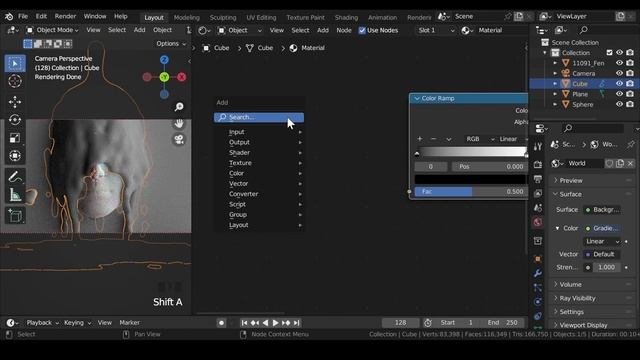Open the Render properties tab
640x360 pixels.
tap(538, 164)
